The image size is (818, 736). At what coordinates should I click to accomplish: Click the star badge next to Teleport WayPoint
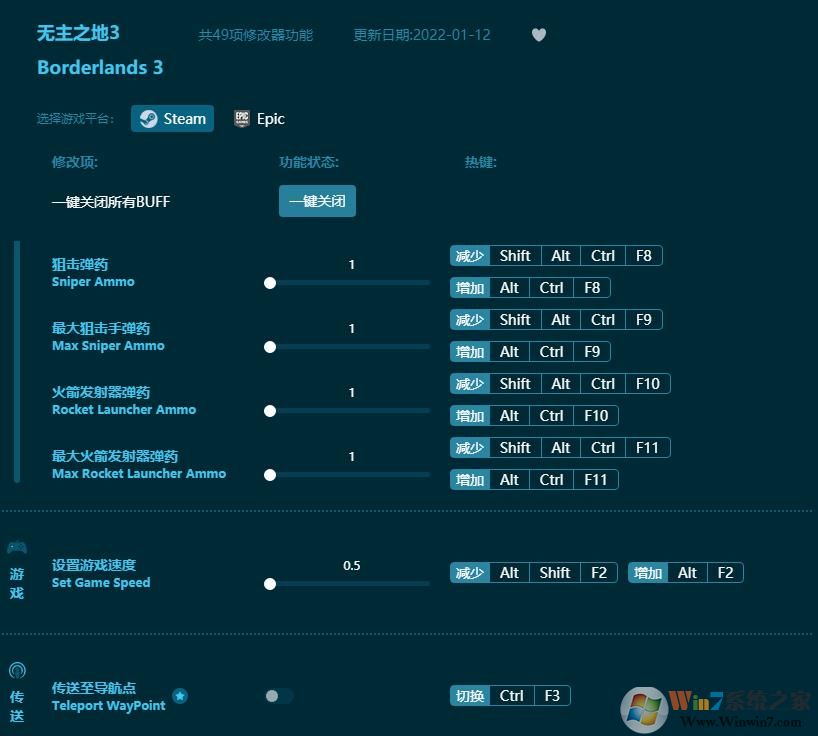click(x=180, y=696)
